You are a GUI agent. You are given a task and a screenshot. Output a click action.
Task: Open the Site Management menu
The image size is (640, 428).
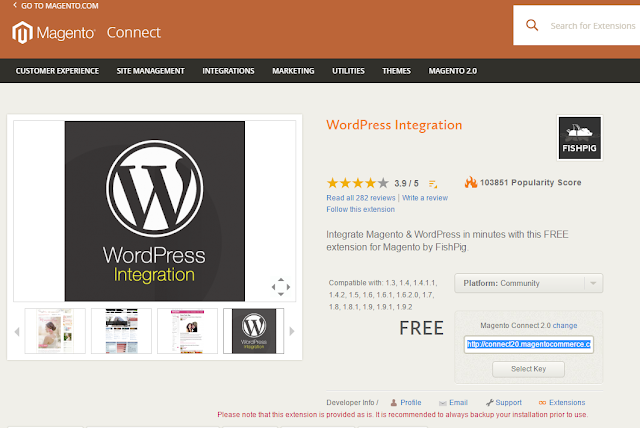(150, 71)
